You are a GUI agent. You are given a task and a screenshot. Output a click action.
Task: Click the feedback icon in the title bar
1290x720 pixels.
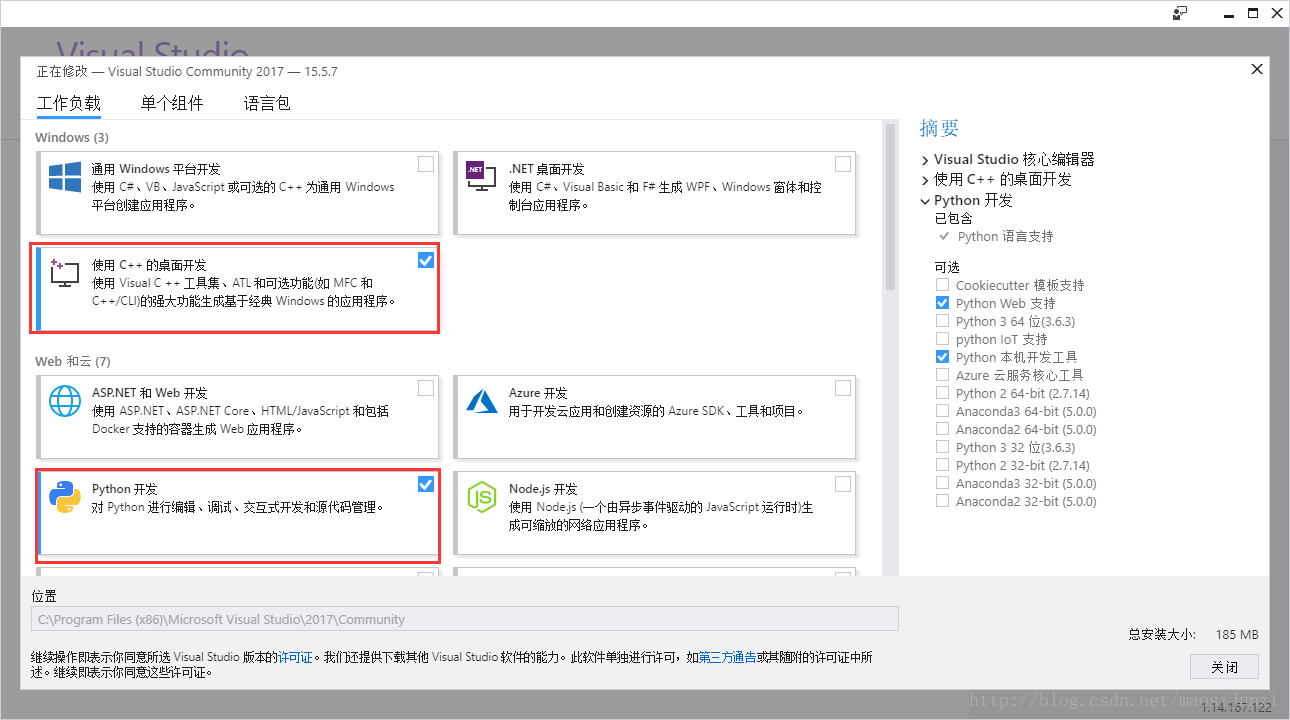[1180, 13]
